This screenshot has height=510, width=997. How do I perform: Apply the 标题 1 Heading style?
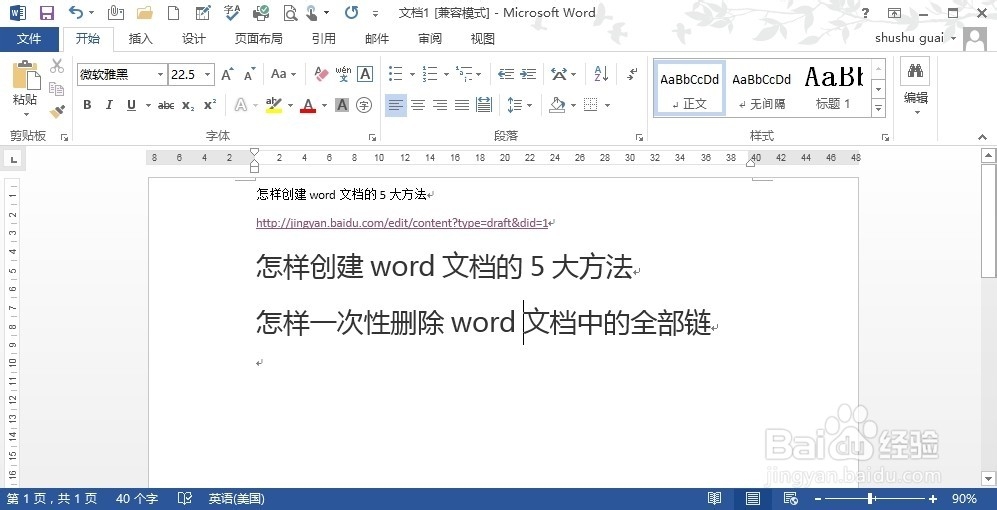(x=834, y=89)
